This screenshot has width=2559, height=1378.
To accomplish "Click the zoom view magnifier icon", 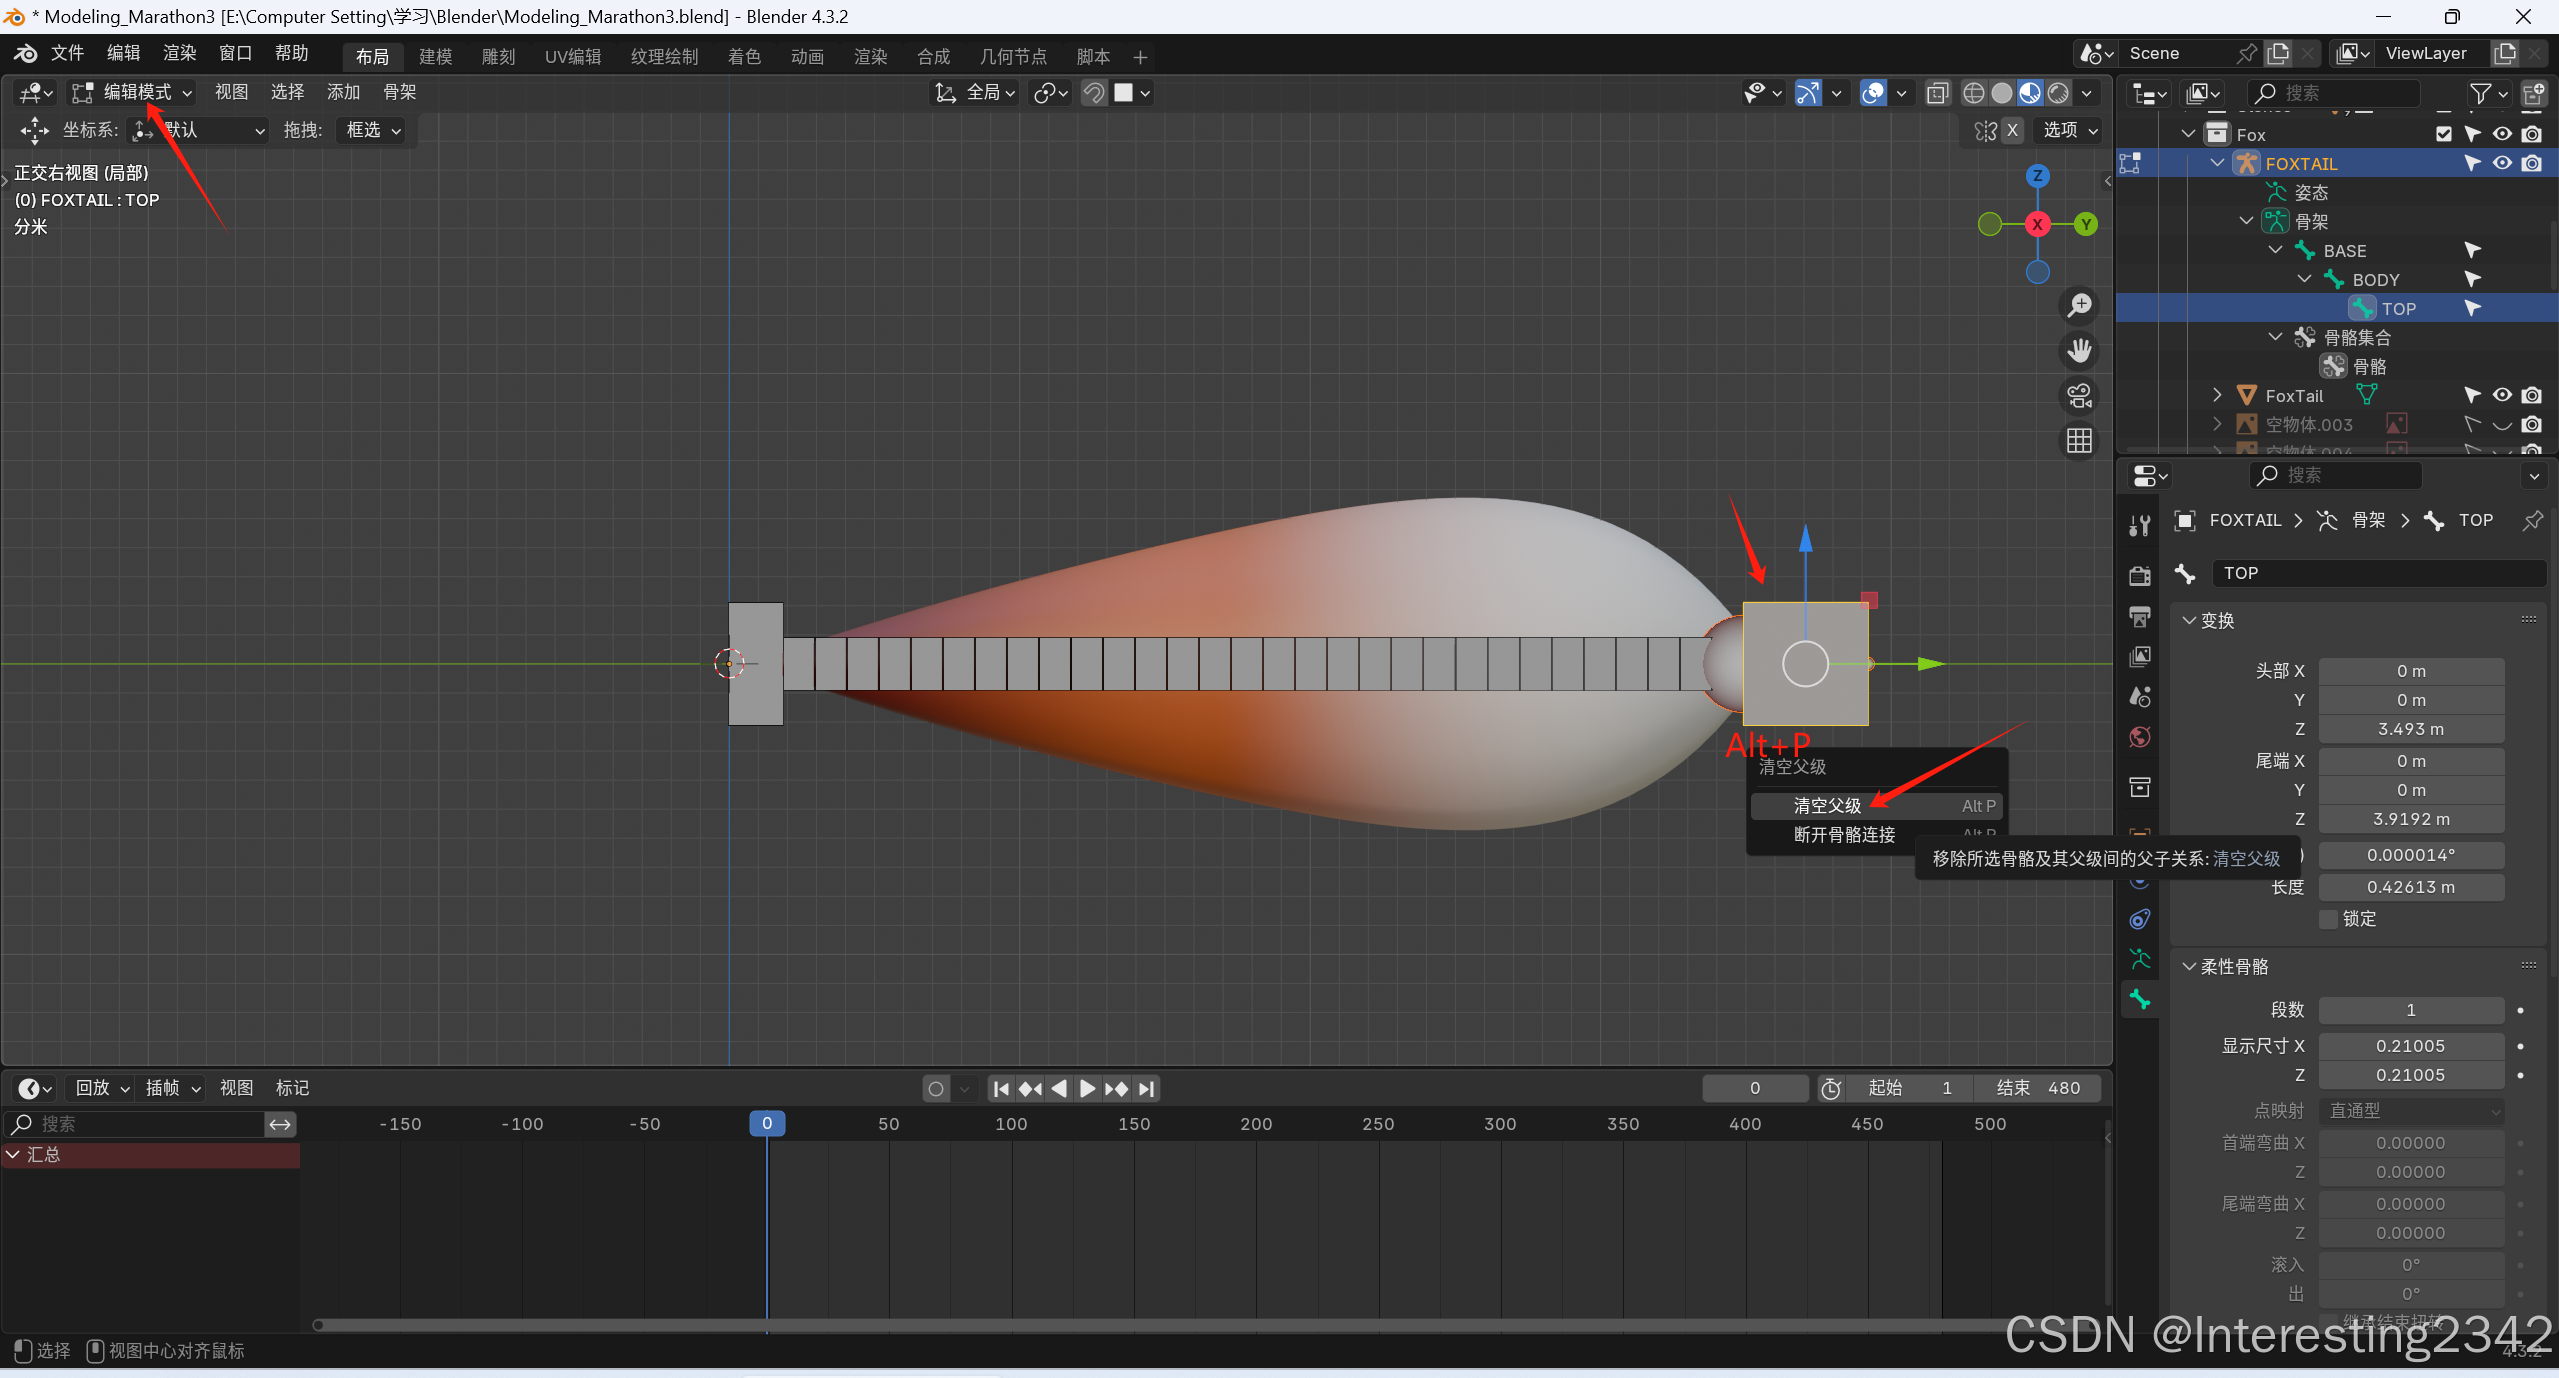I will [x=2080, y=305].
